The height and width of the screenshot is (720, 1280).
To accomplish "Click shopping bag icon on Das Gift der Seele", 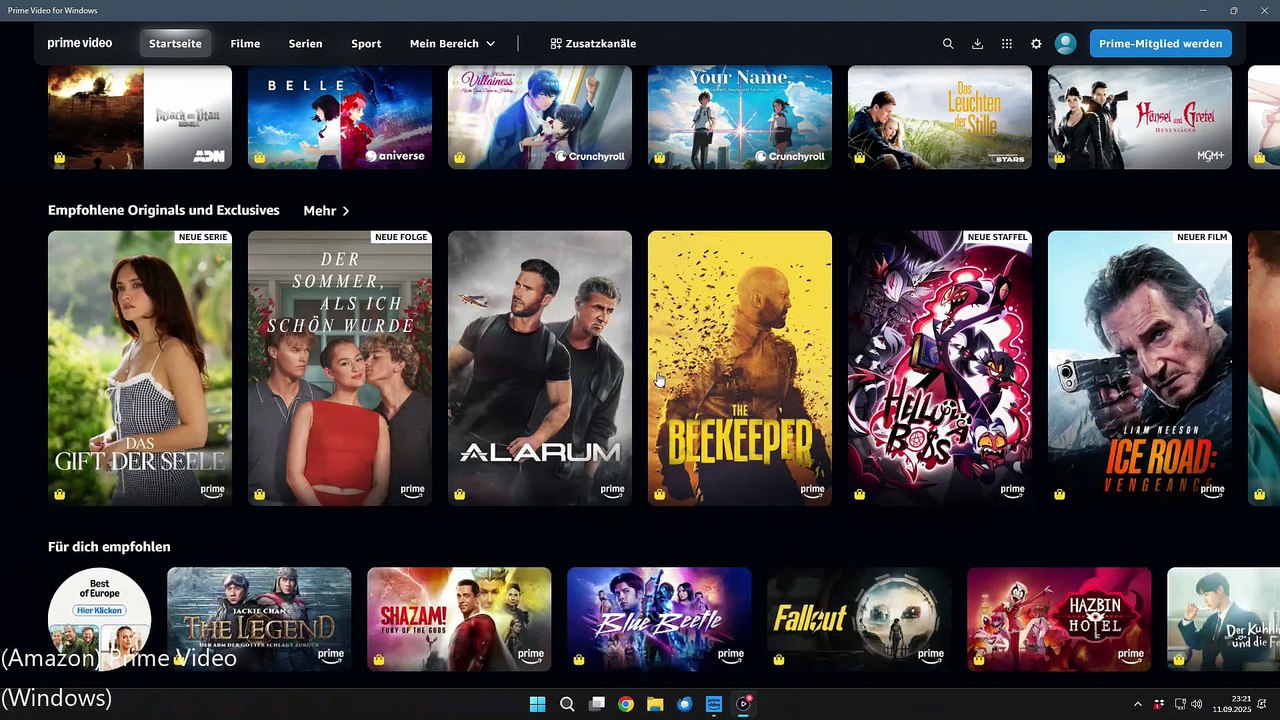I will point(60,494).
